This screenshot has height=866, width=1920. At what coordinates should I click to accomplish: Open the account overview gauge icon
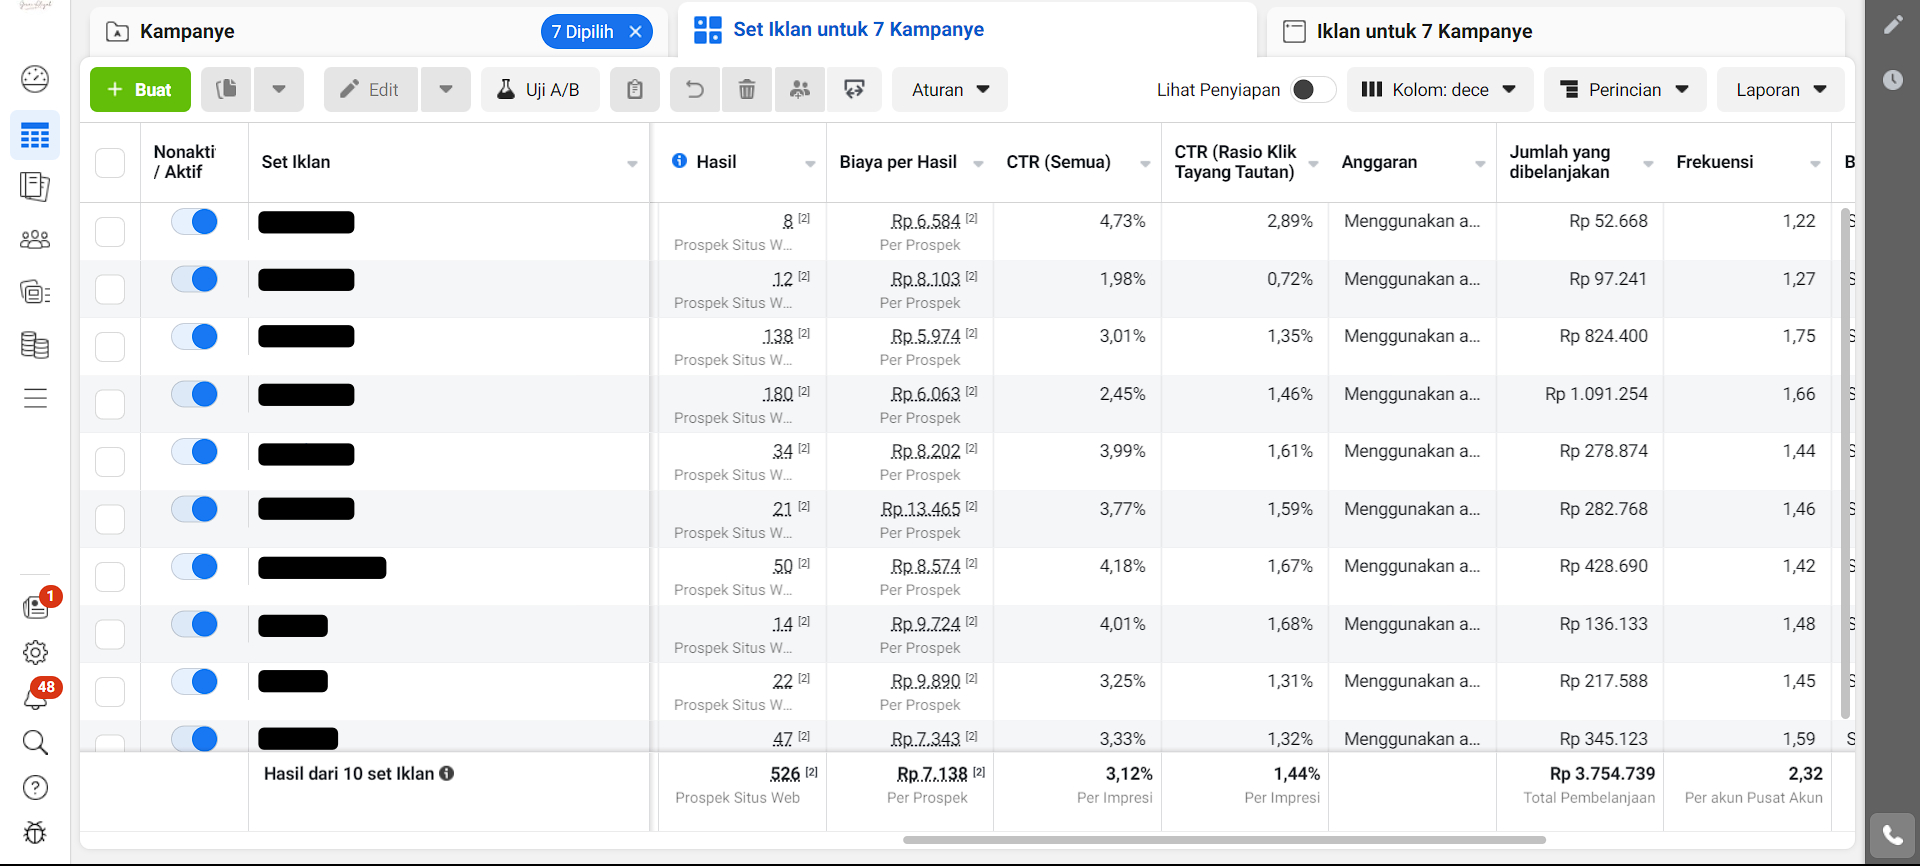pyautogui.click(x=35, y=79)
